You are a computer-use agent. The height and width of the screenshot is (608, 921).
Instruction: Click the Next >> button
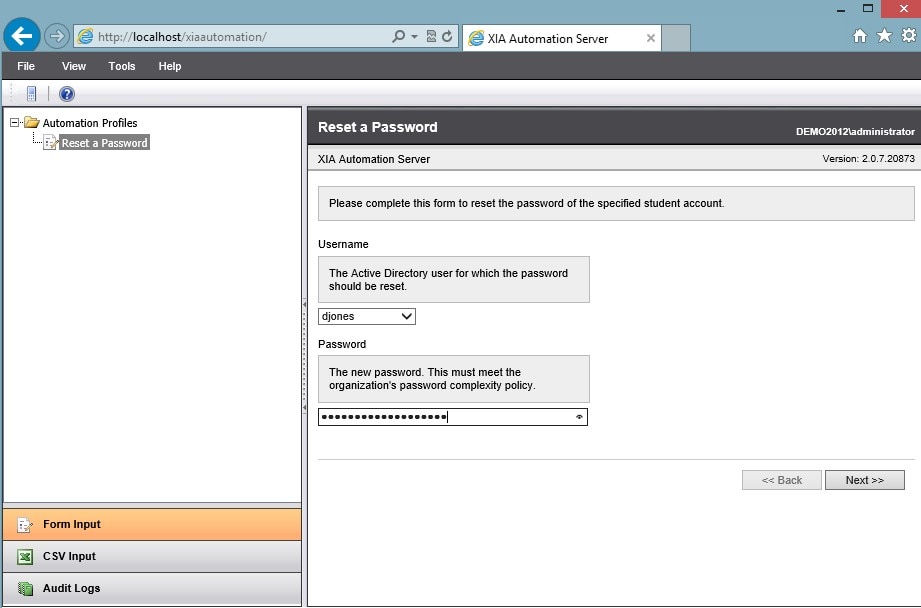point(865,480)
